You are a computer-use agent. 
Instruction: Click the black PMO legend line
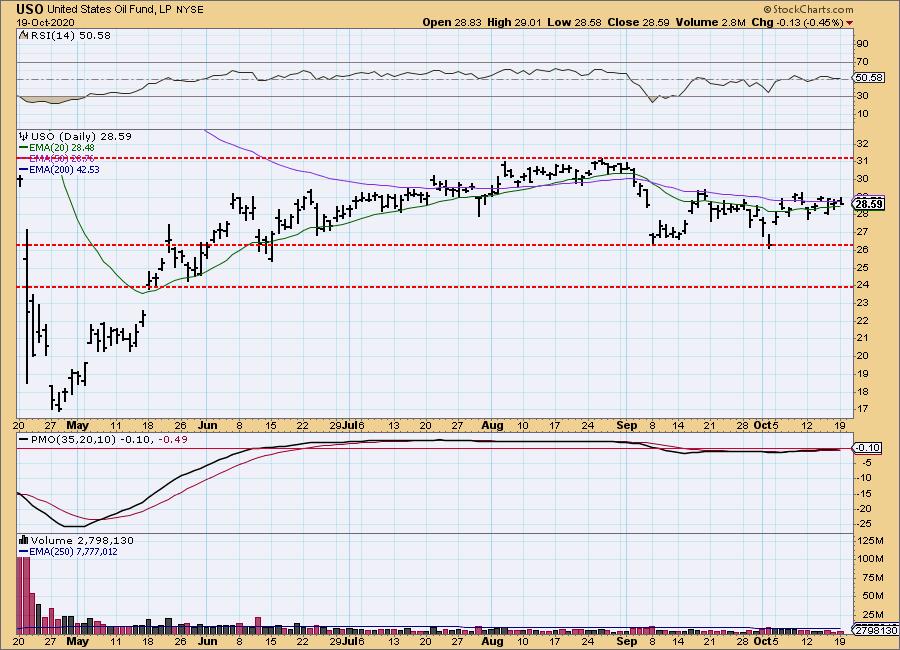[x=24, y=439]
